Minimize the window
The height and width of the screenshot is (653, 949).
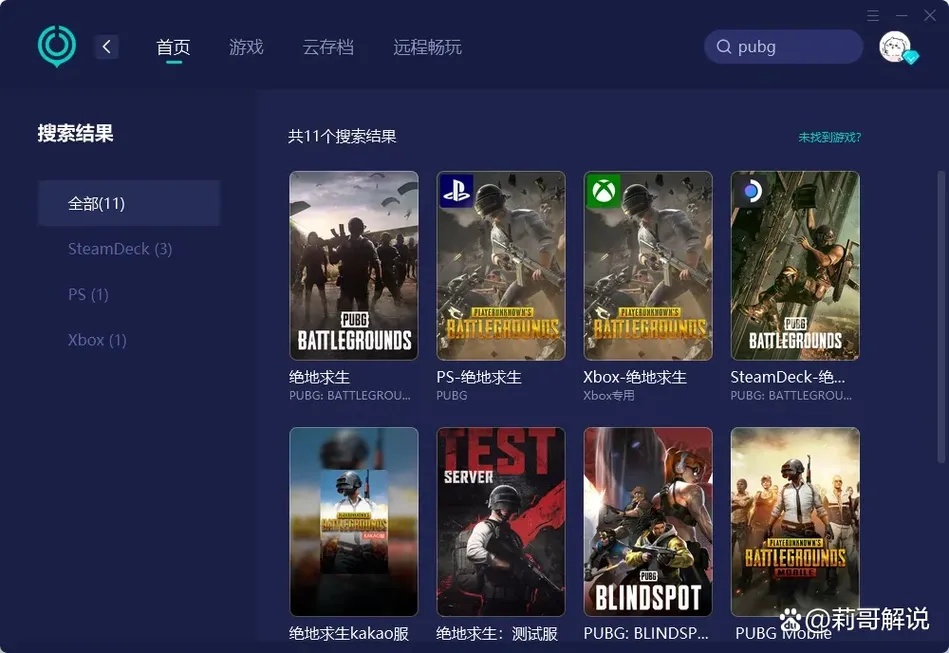pyautogui.click(x=902, y=15)
